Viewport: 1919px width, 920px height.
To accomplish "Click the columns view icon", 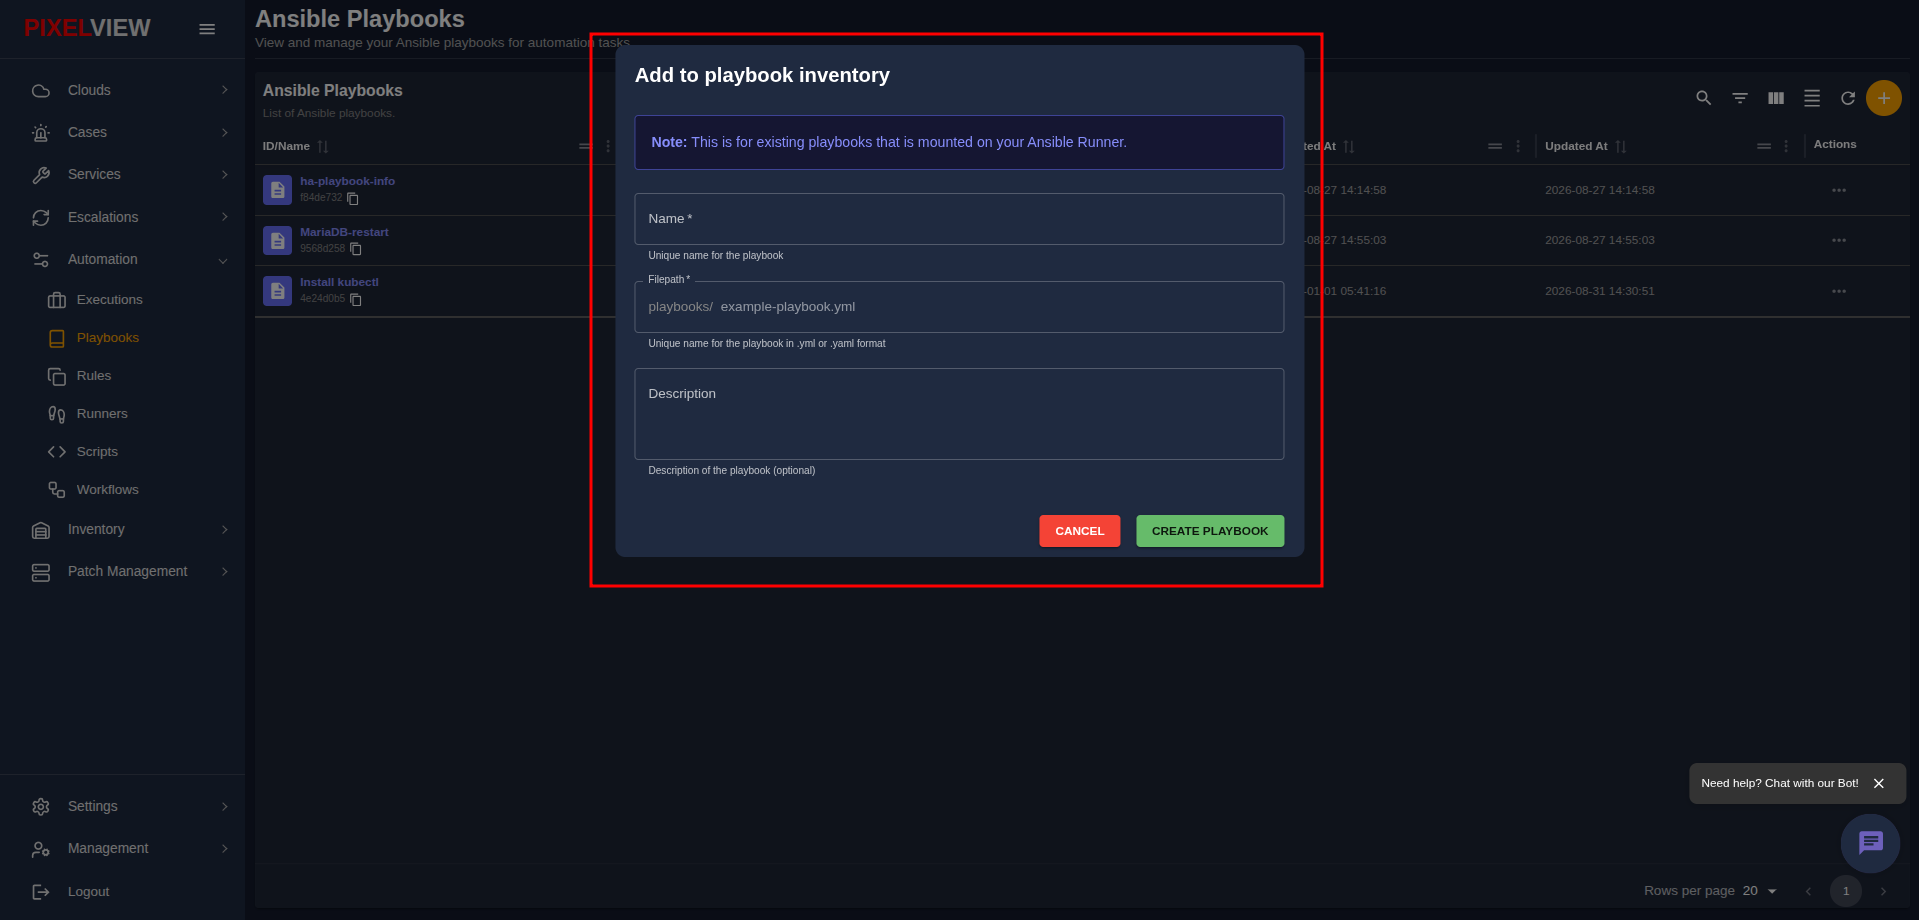I will coord(1776,98).
